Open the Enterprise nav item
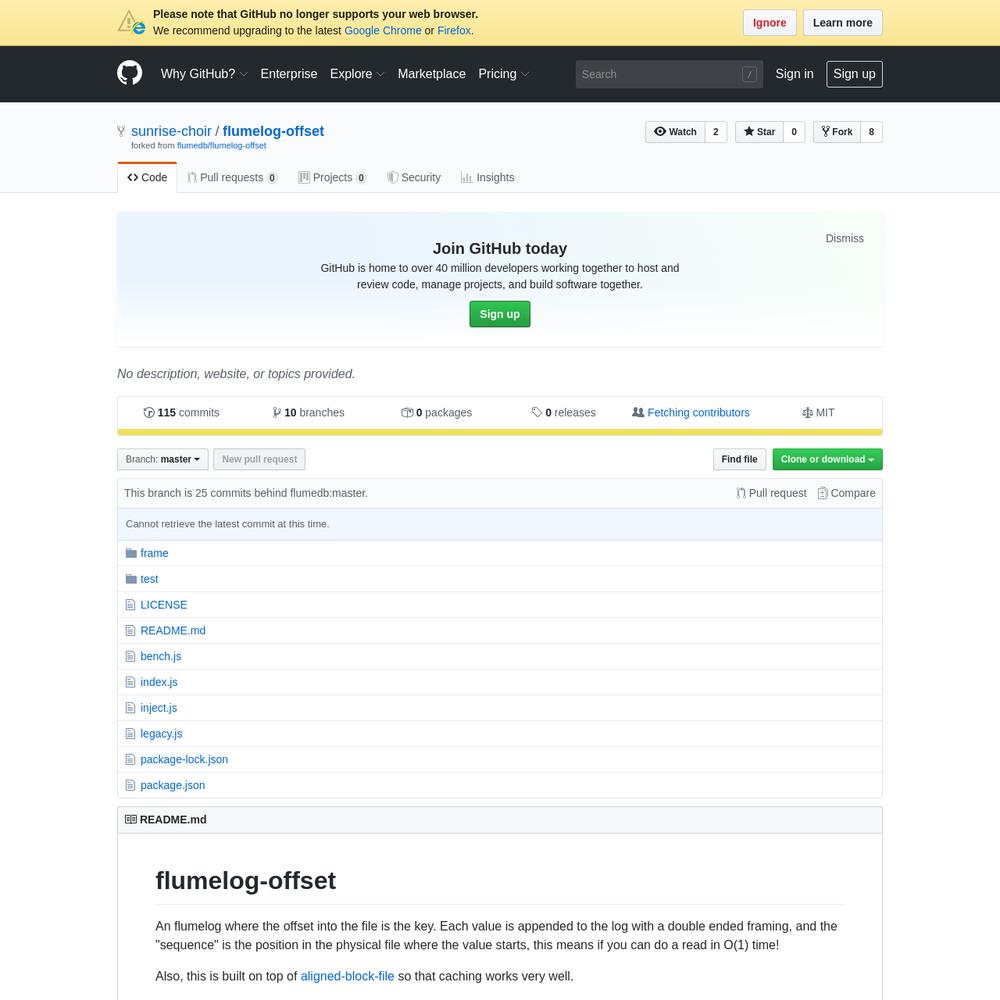Image resolution: width=1000 pixels, height=1000 pixels. 289,74
